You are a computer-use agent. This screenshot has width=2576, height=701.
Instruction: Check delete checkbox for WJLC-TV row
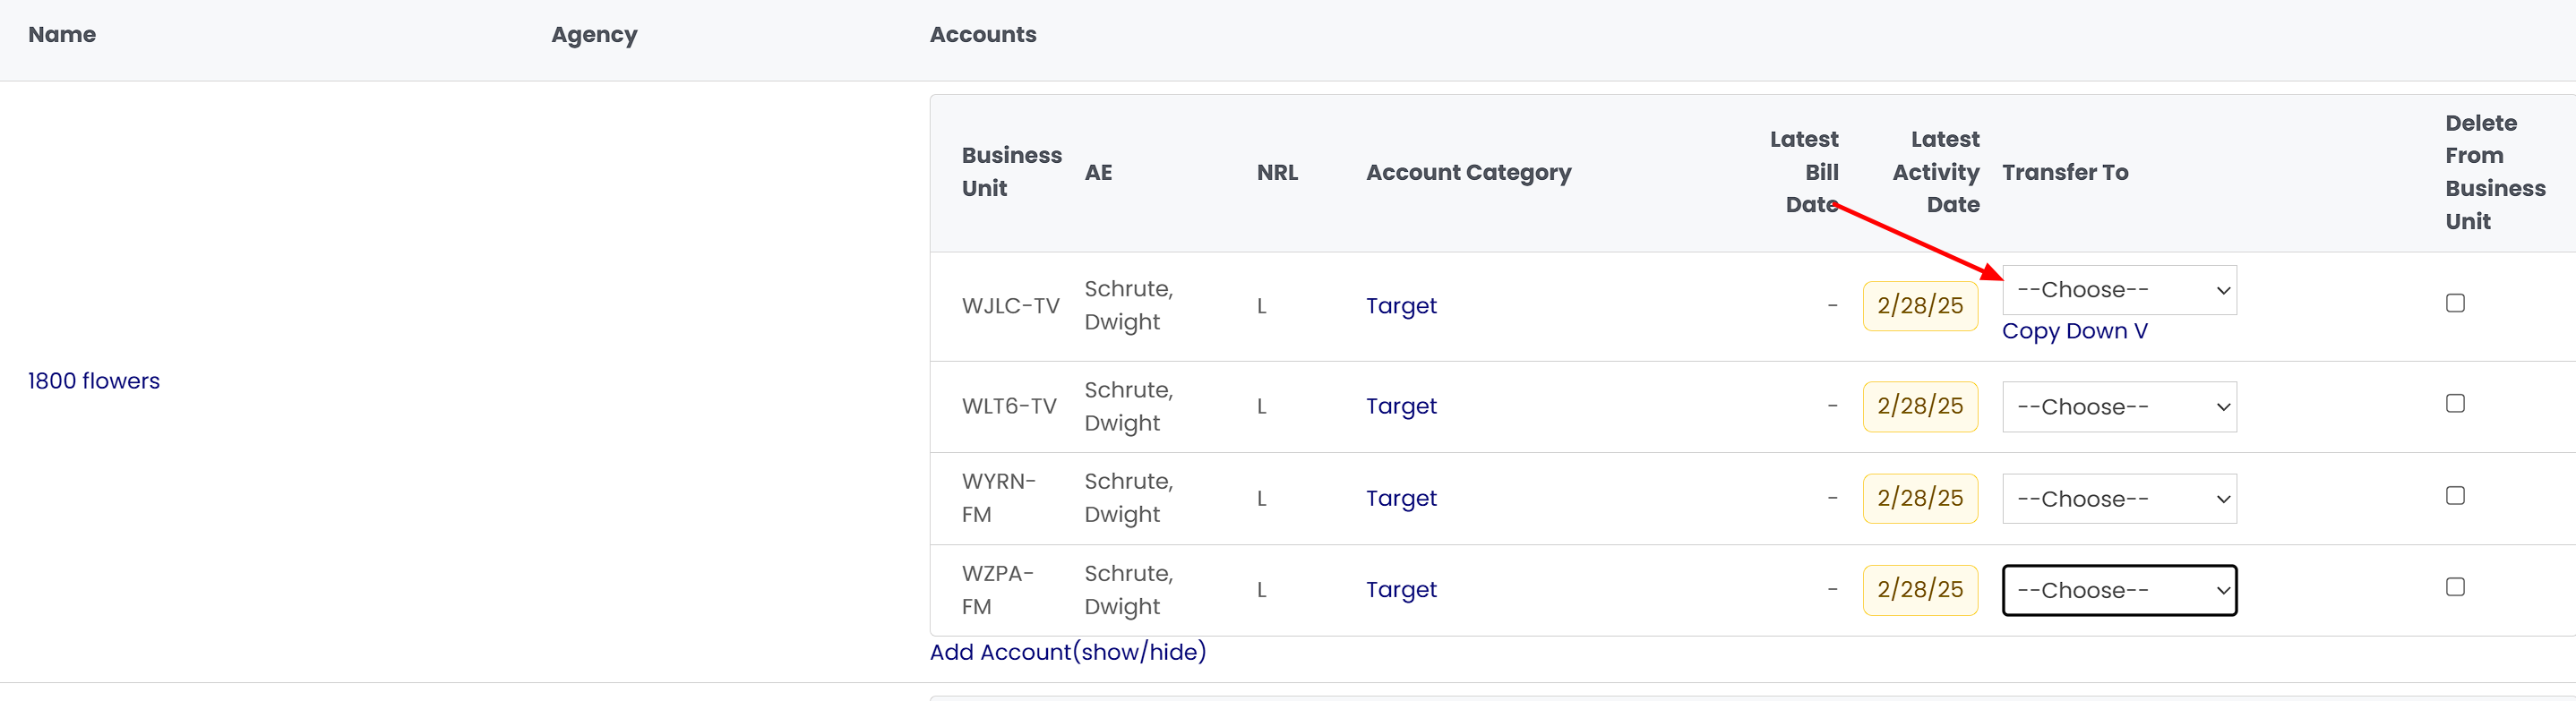[2455, 303]
